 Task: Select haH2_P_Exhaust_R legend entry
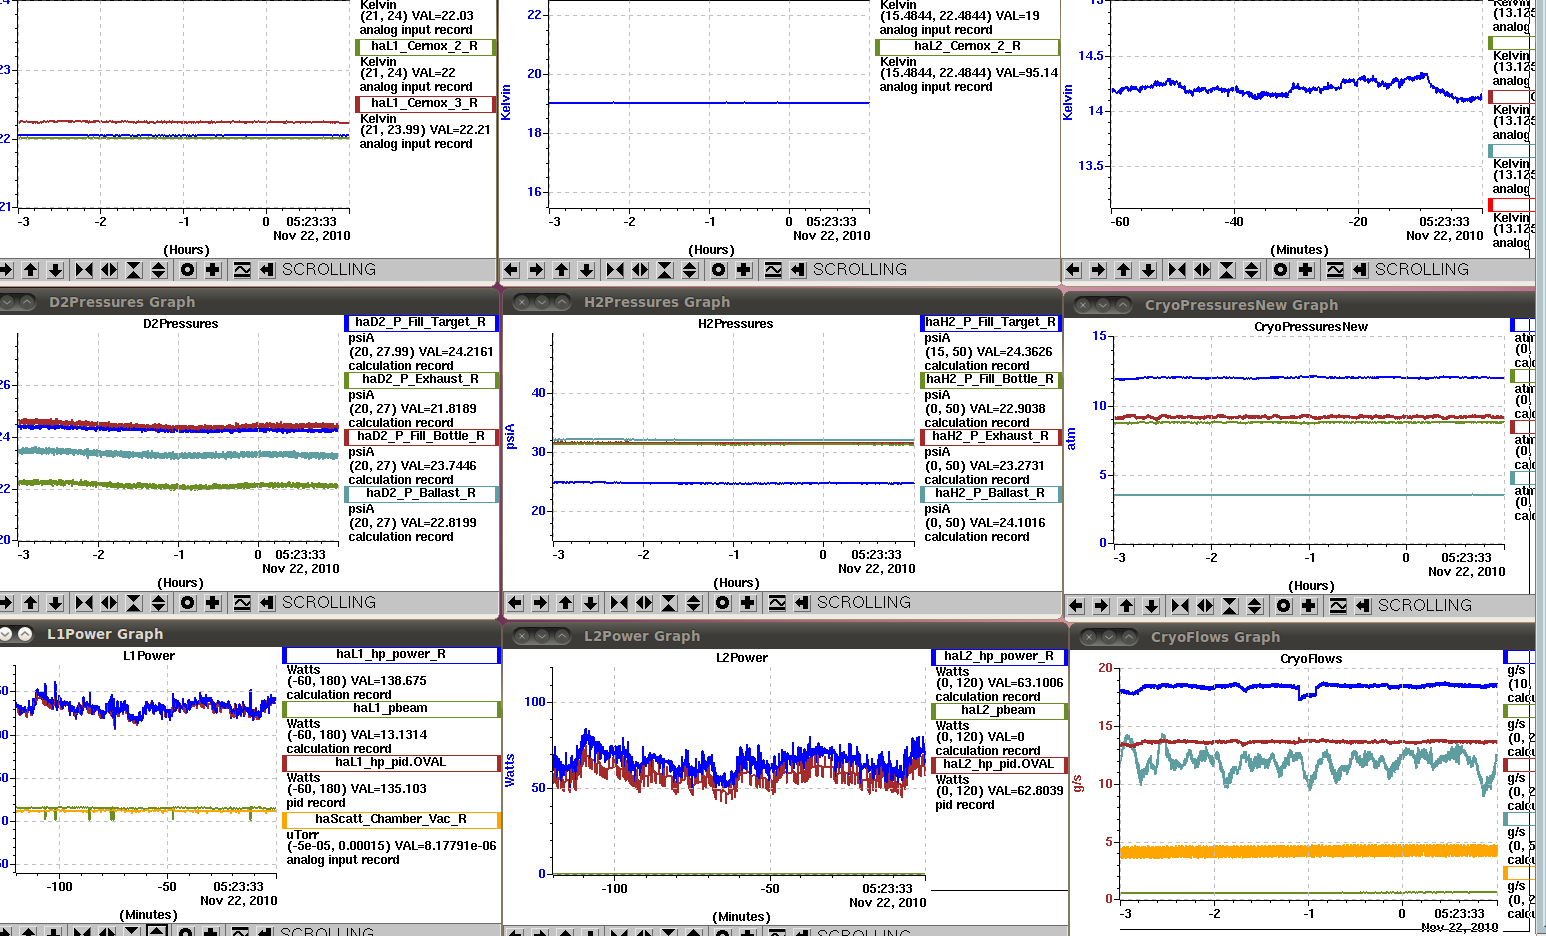coord(991,436)
